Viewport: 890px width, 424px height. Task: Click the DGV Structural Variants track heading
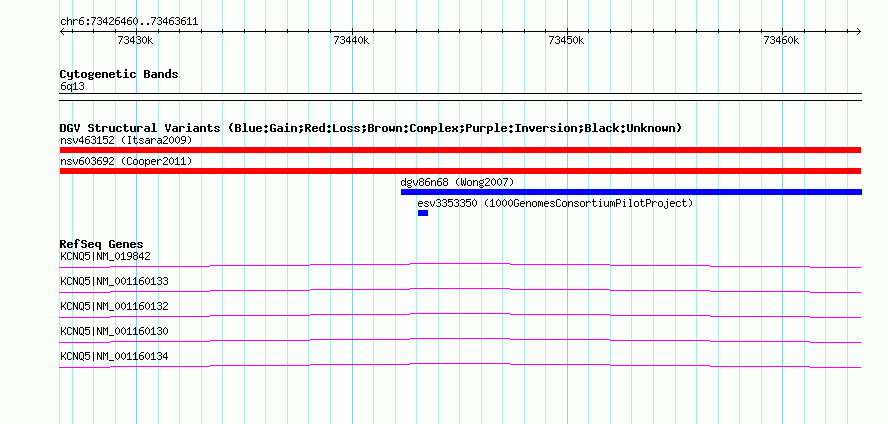(371, 128)
